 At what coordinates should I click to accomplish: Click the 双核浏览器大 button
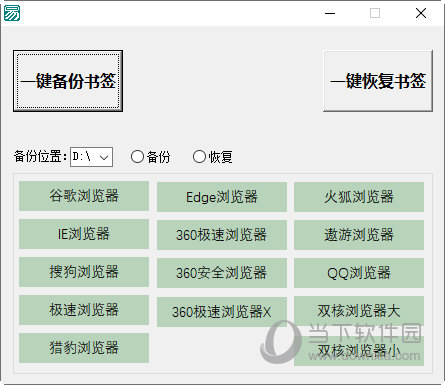[359, 311]
